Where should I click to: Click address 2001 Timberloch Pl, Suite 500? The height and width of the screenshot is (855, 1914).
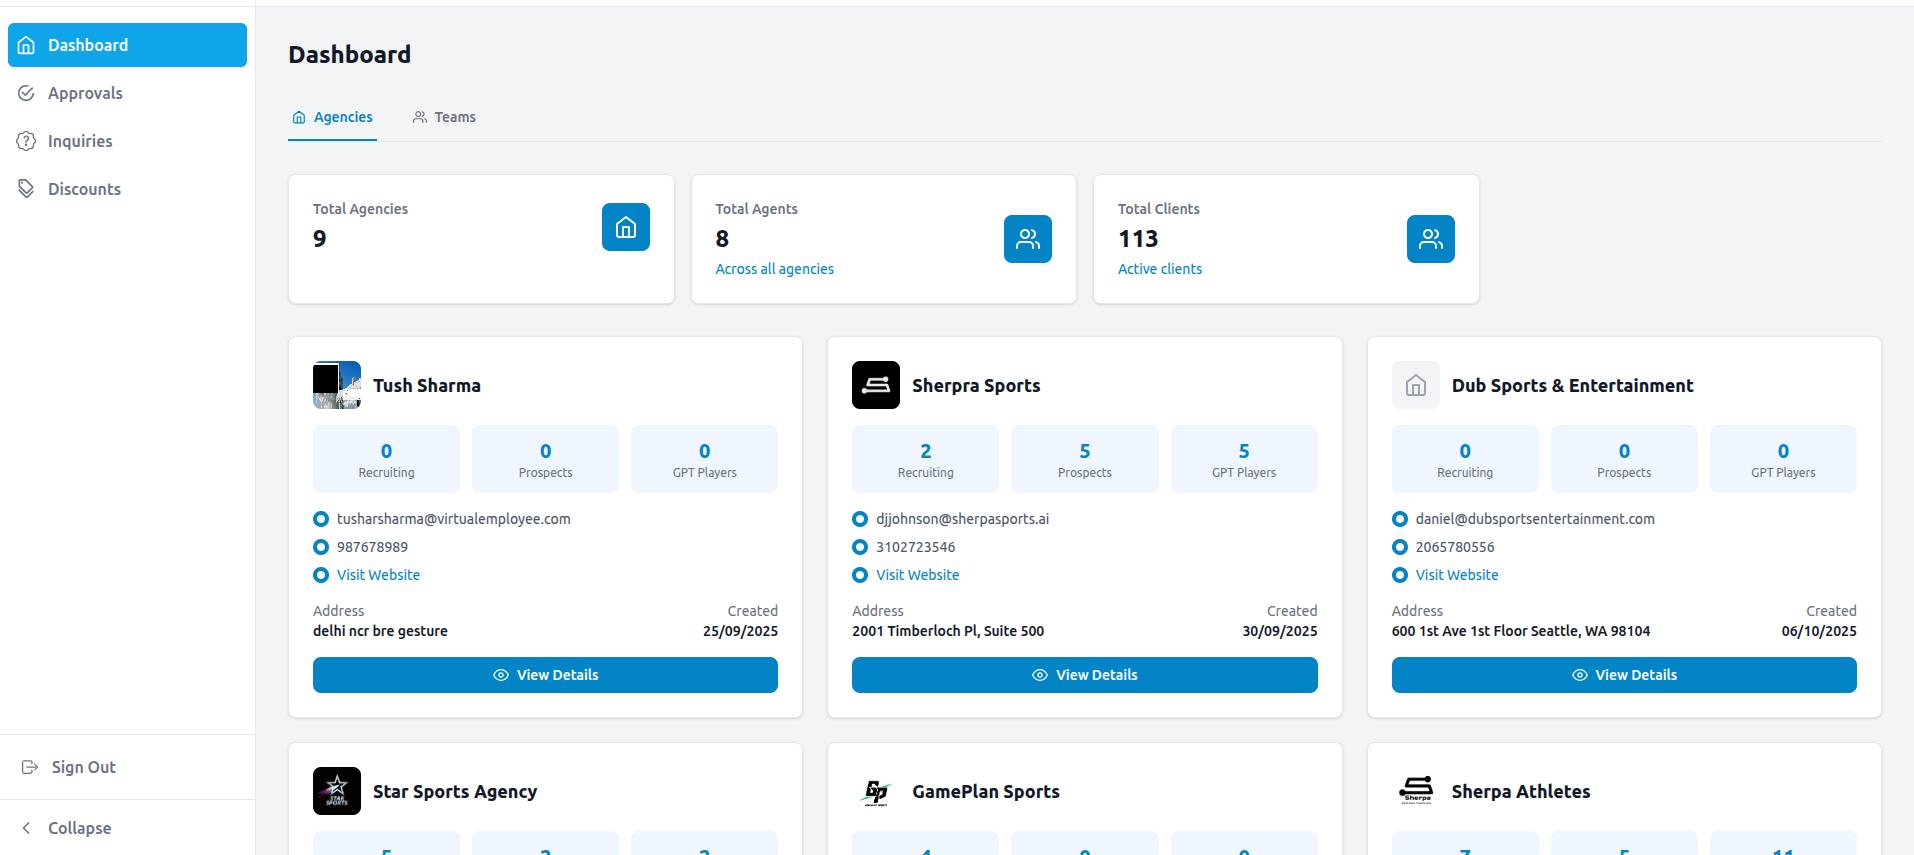tap(948, 631)
